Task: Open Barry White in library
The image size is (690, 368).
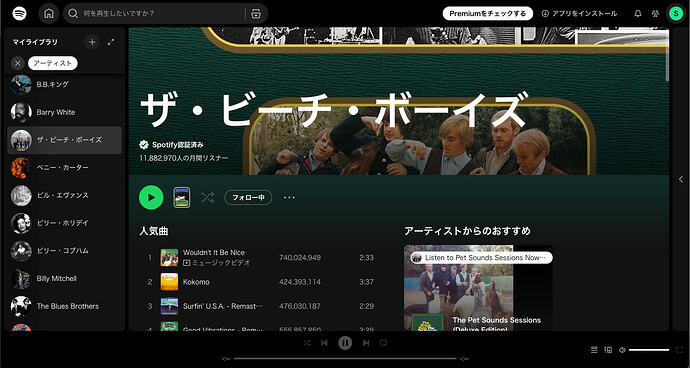Action: pyautogui.click(x=64, y=112)
